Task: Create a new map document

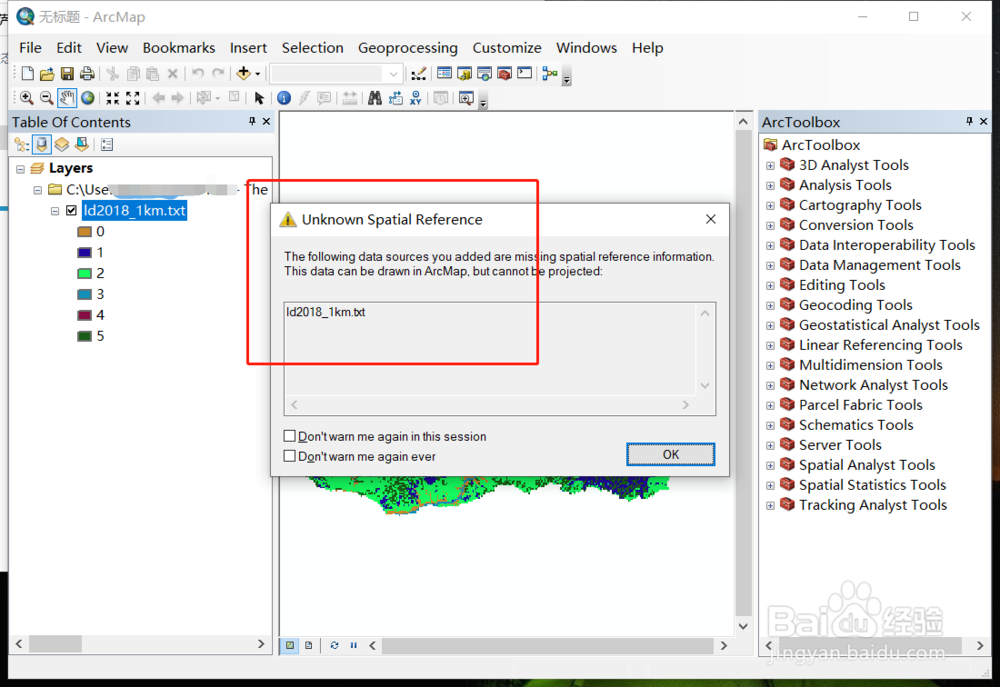Action: [x=27, y=74]
